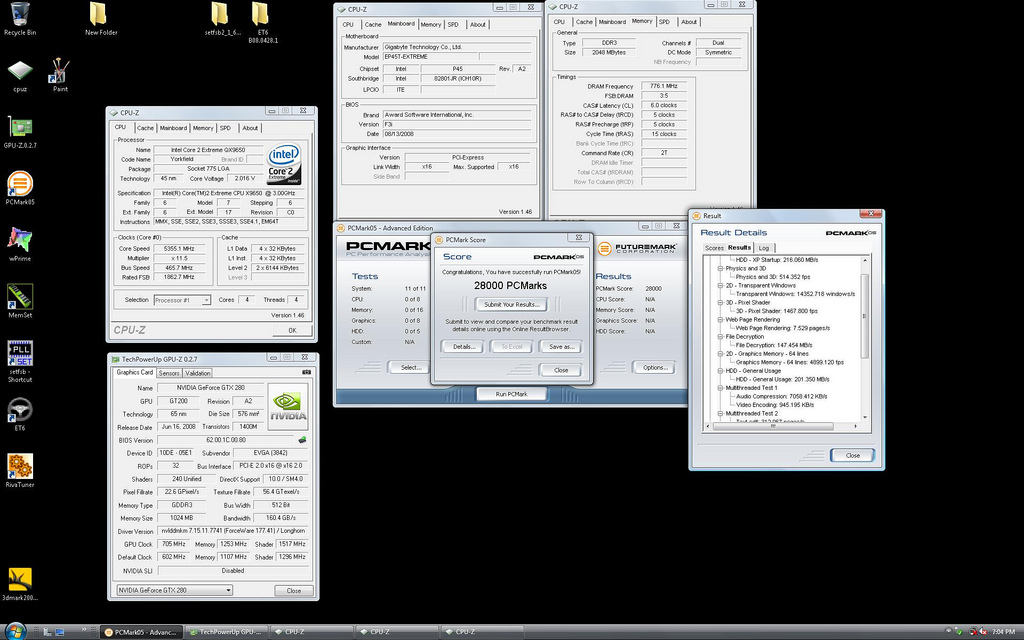
Task: Click the taskbar clock showing 7:04 PM
Action: (x=1003, y=632)
